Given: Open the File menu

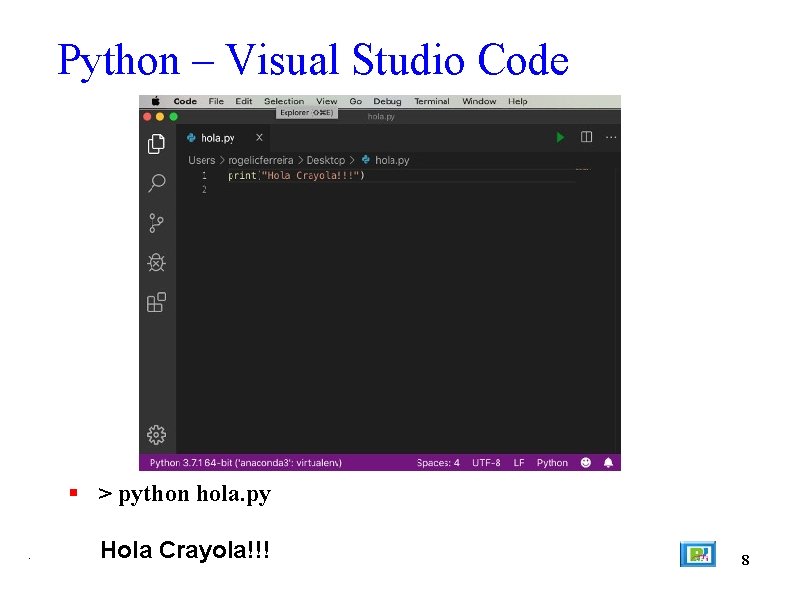Looking at the screenshot, I should tap(216, 101).
